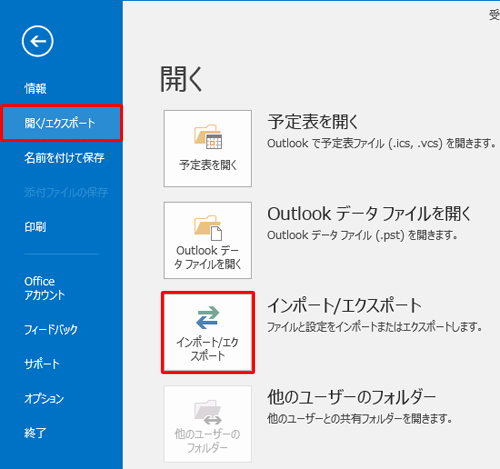
Task: Open the 印刷 menu item
Action: tap(35, 227)
